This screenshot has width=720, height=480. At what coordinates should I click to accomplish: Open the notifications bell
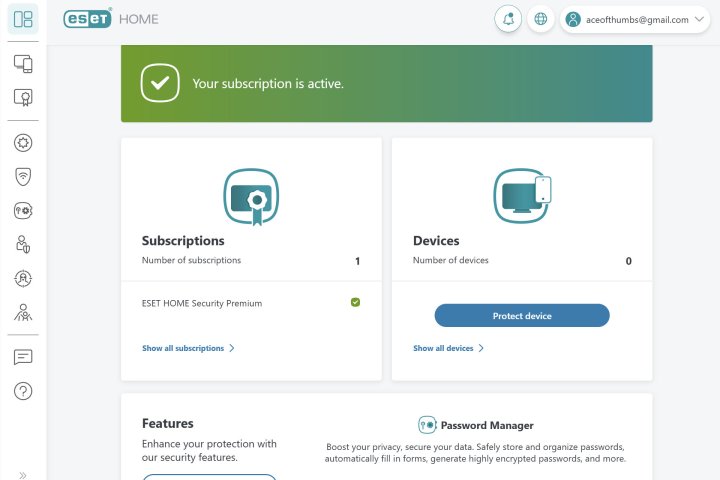point(508,19)
